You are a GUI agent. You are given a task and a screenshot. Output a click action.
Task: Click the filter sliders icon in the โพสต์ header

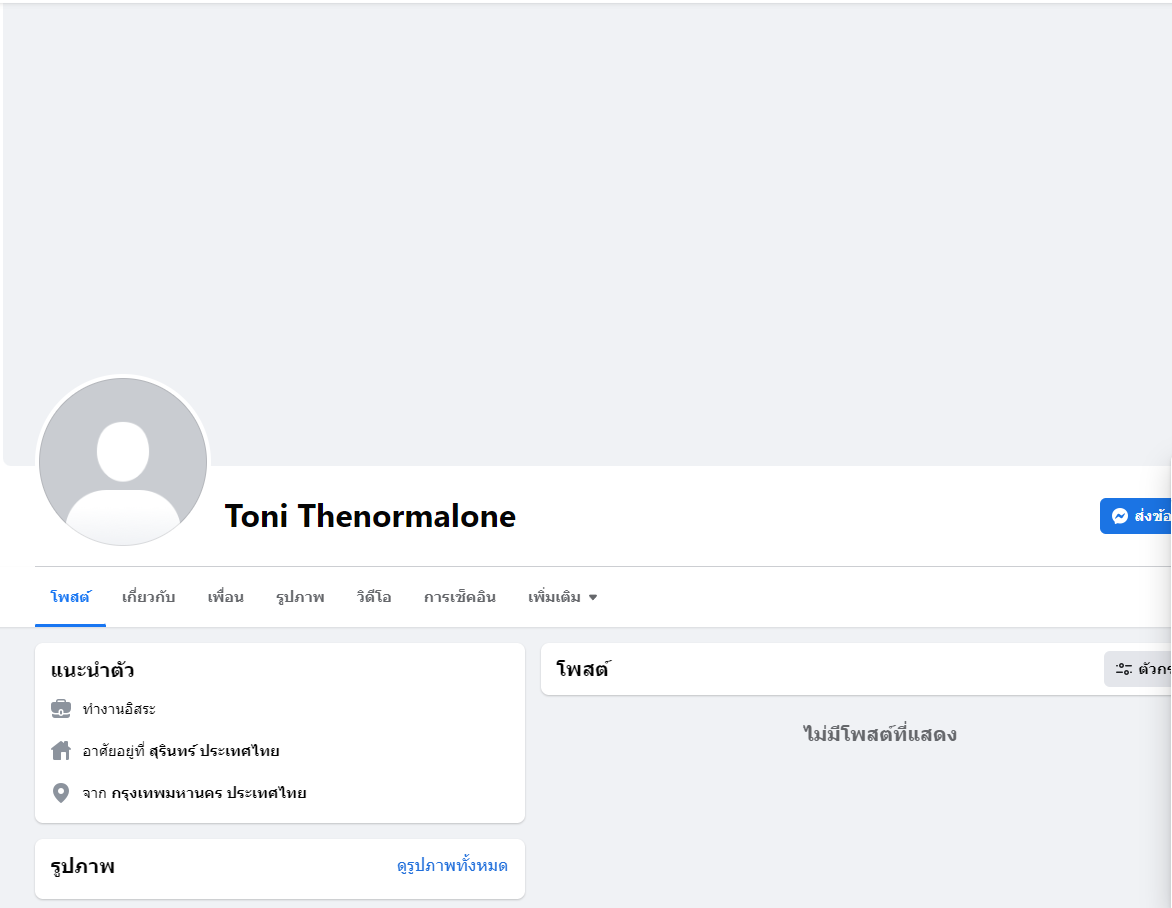pyautogui.click(x=1124, y=669)
